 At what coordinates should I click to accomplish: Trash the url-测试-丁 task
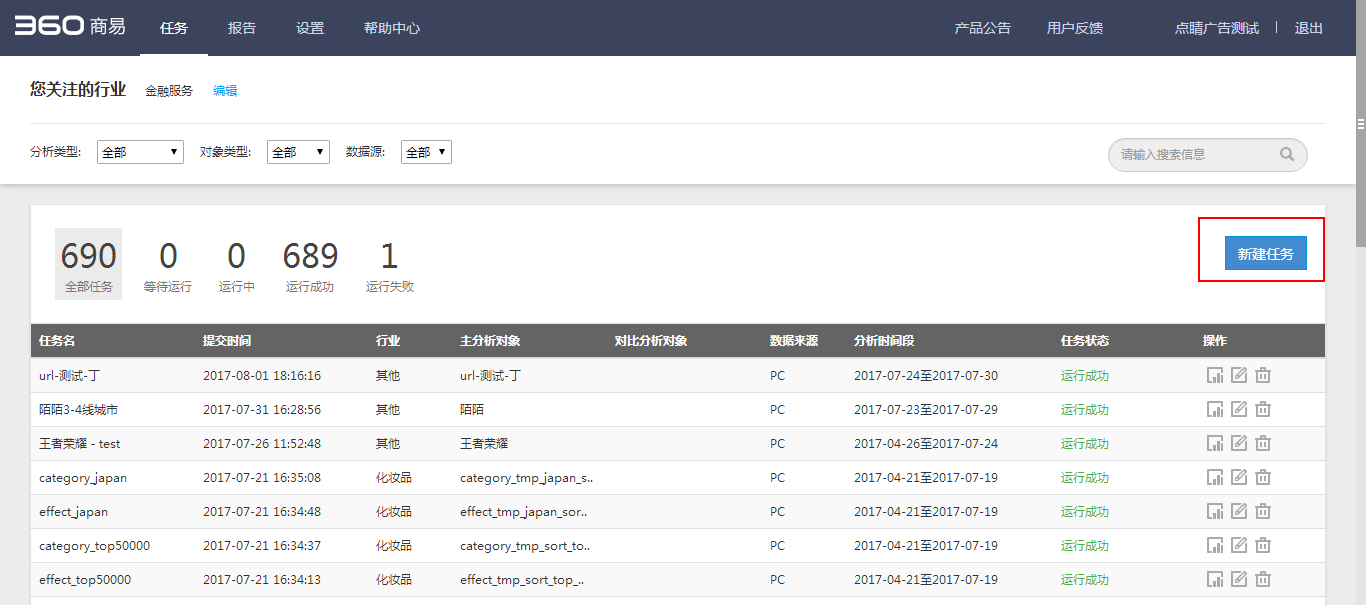(x=1263, y=376)
